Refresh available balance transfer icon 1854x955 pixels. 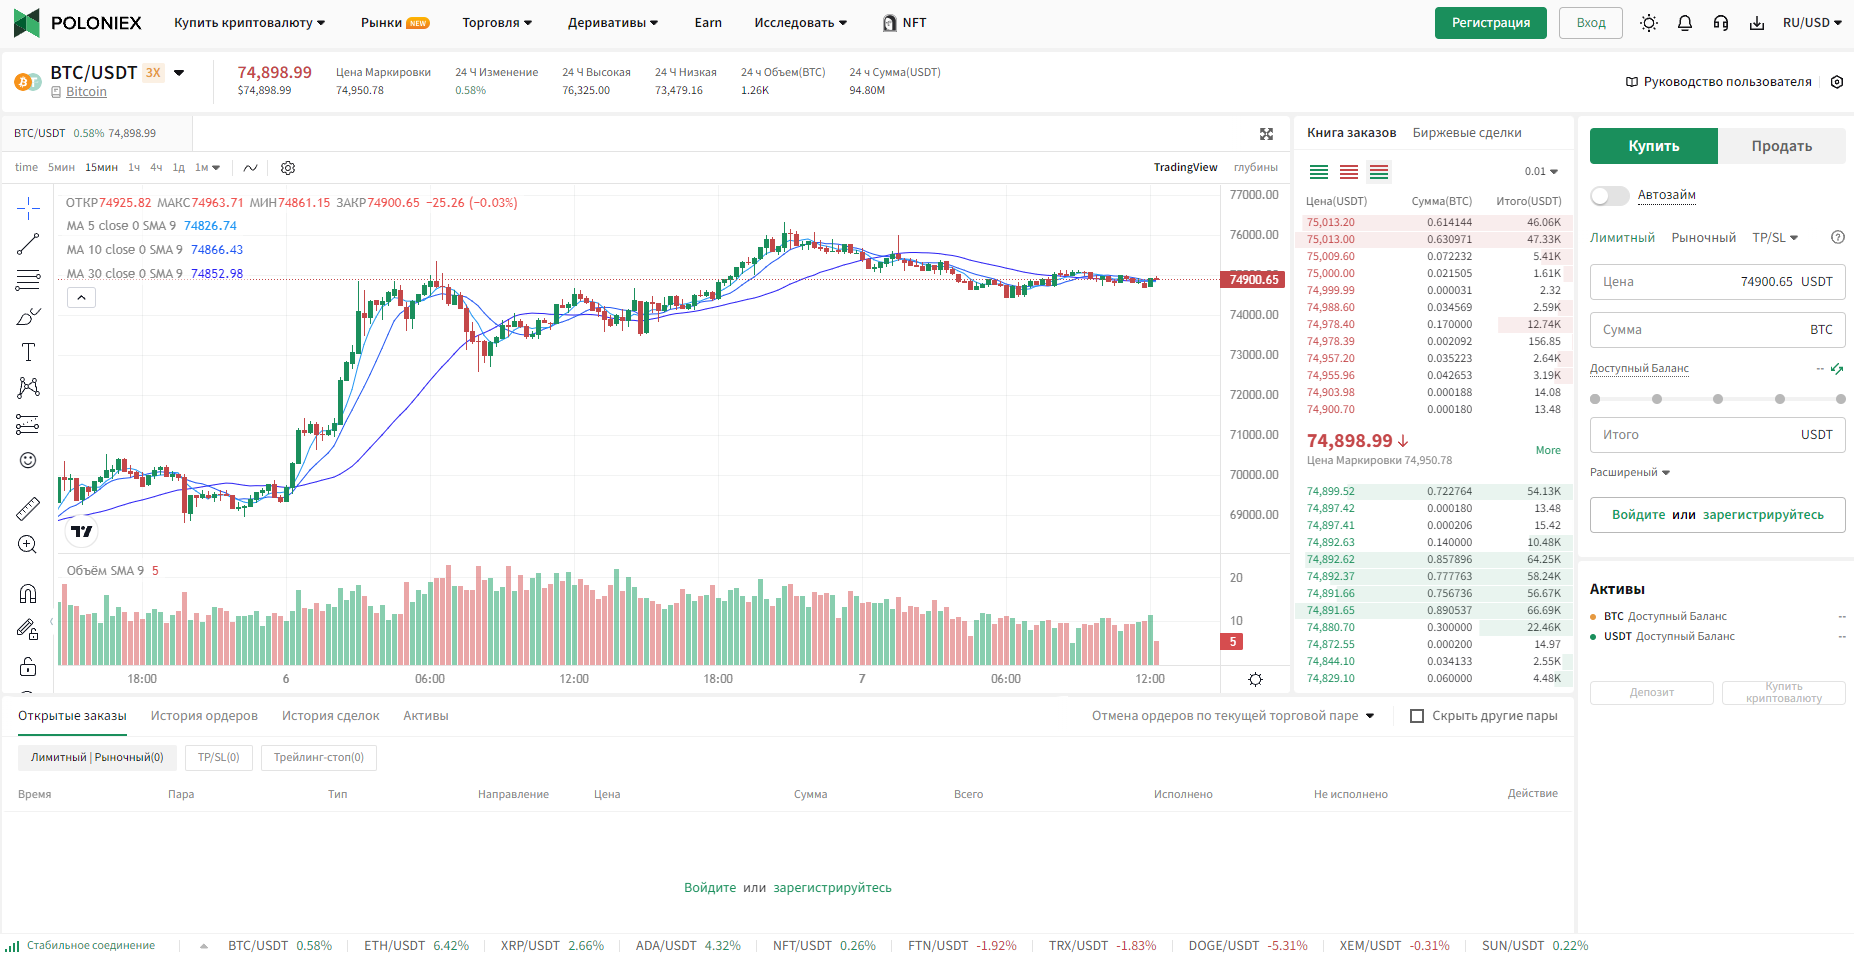pyautogui.click(x=1837, y=369)
